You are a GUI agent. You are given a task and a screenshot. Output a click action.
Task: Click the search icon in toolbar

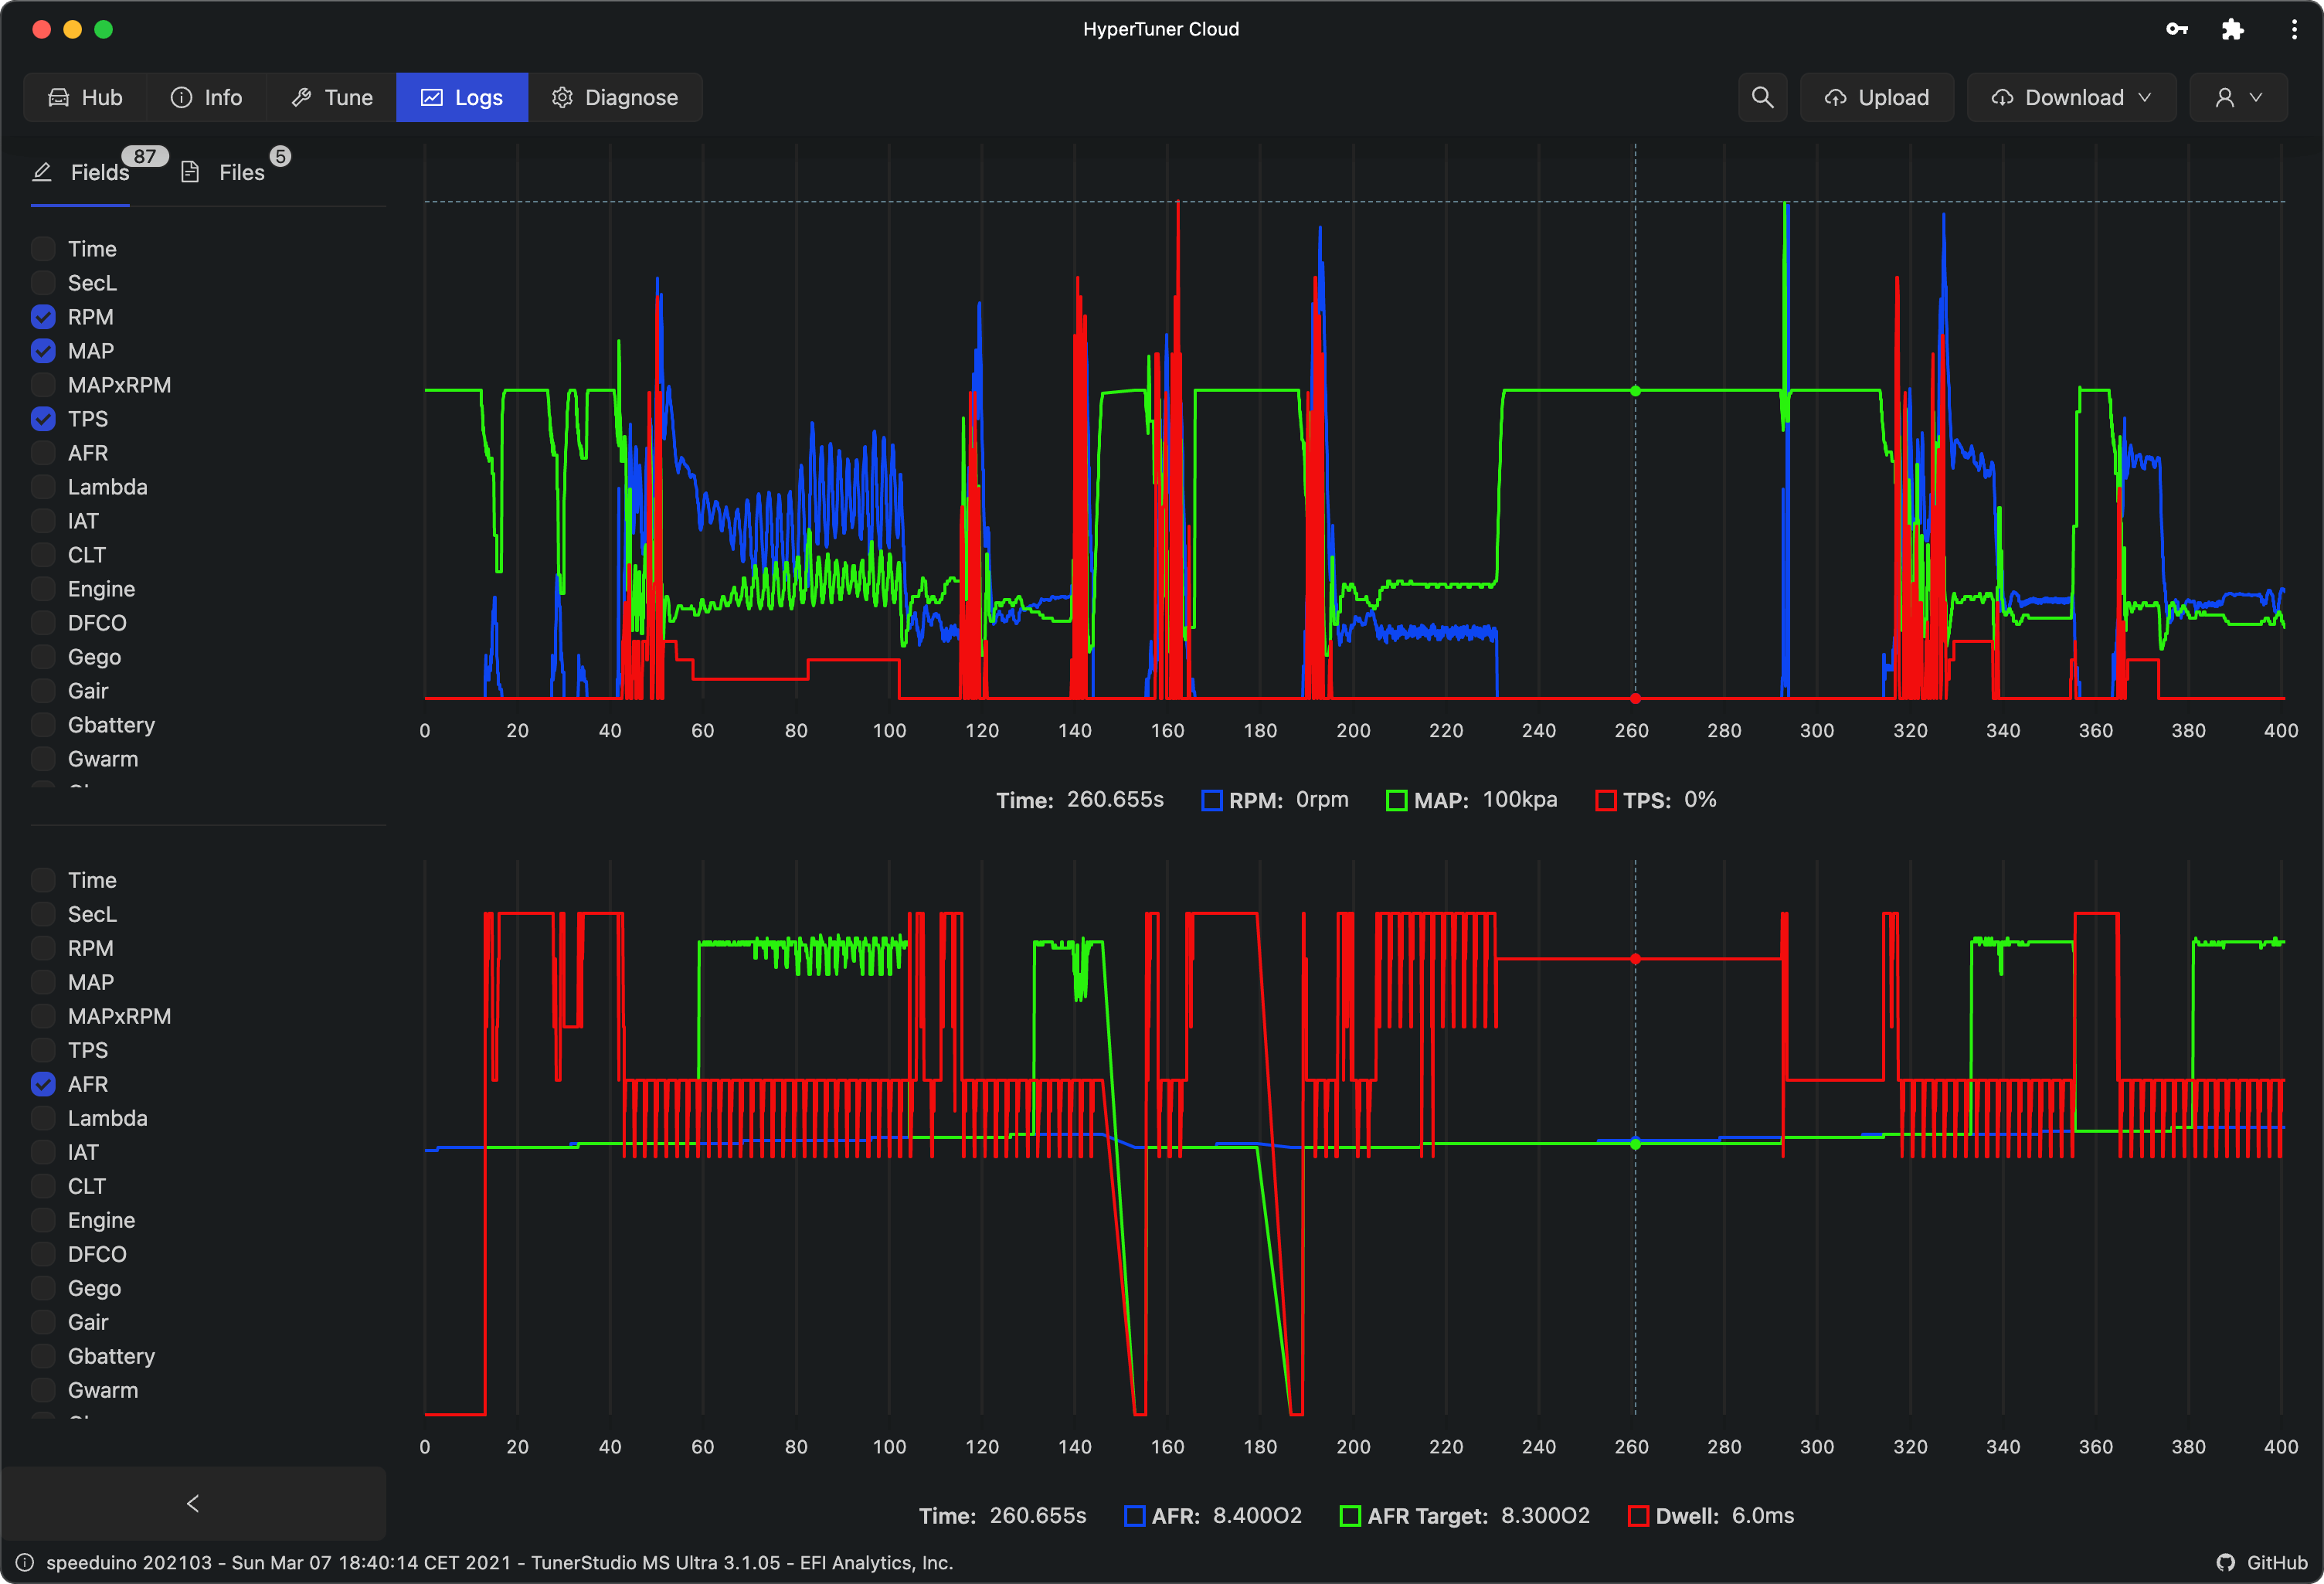pyautogui.click(x=1762, y=97)
